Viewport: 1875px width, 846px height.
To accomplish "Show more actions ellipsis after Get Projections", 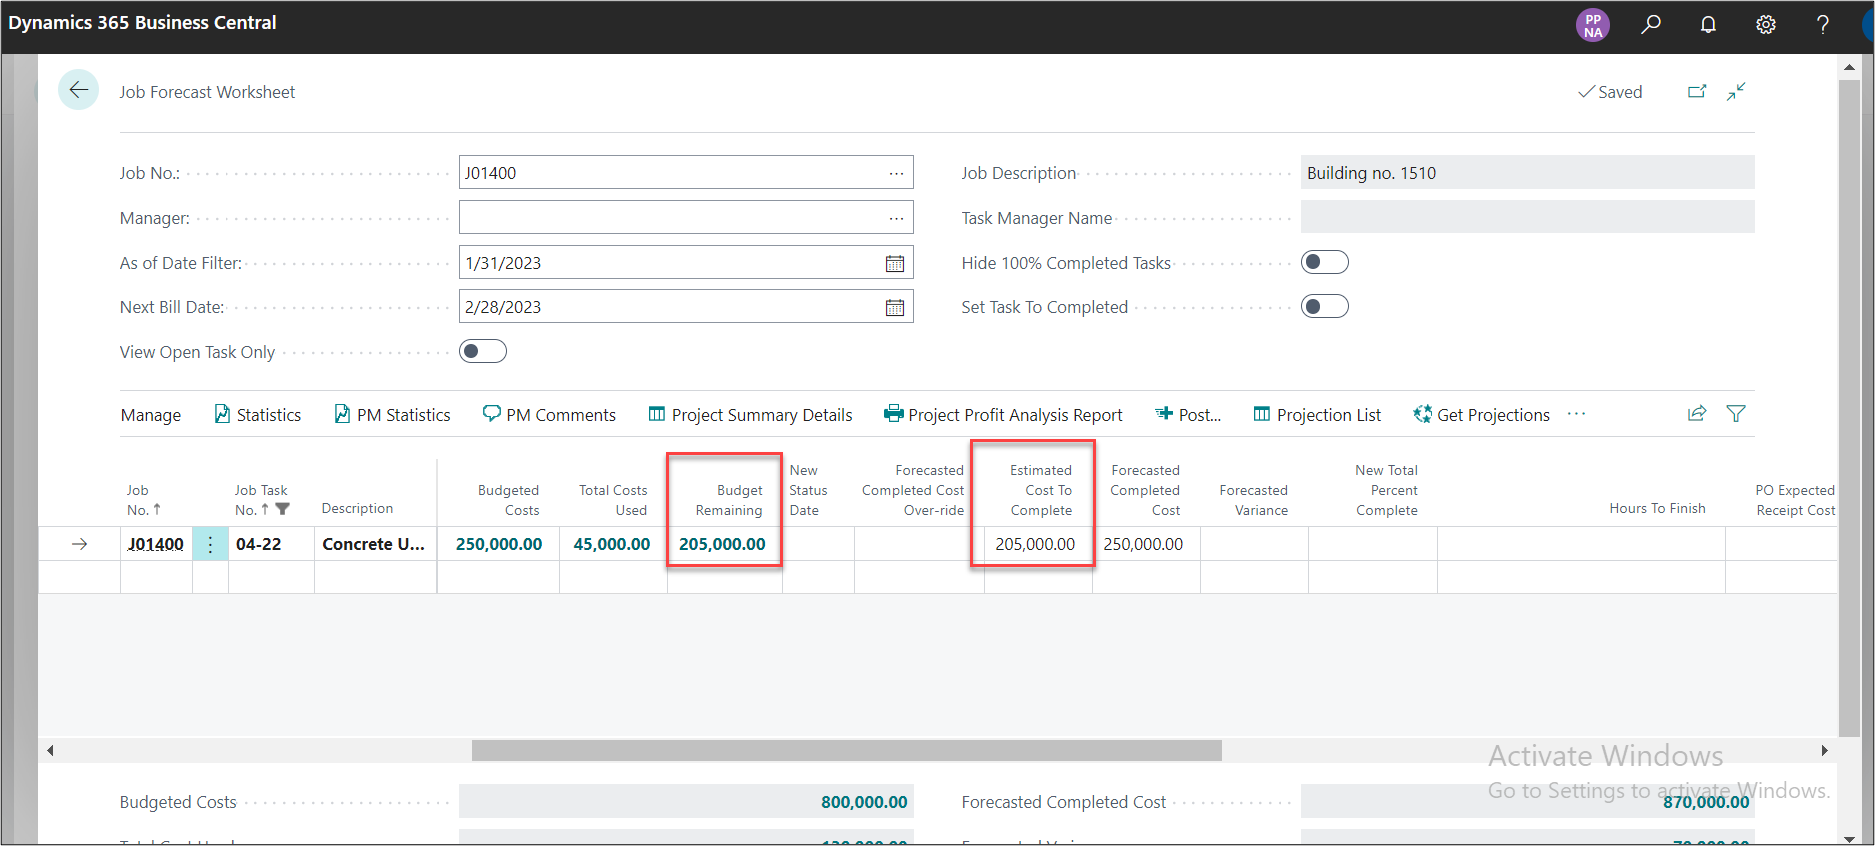I will [1577, 414].
